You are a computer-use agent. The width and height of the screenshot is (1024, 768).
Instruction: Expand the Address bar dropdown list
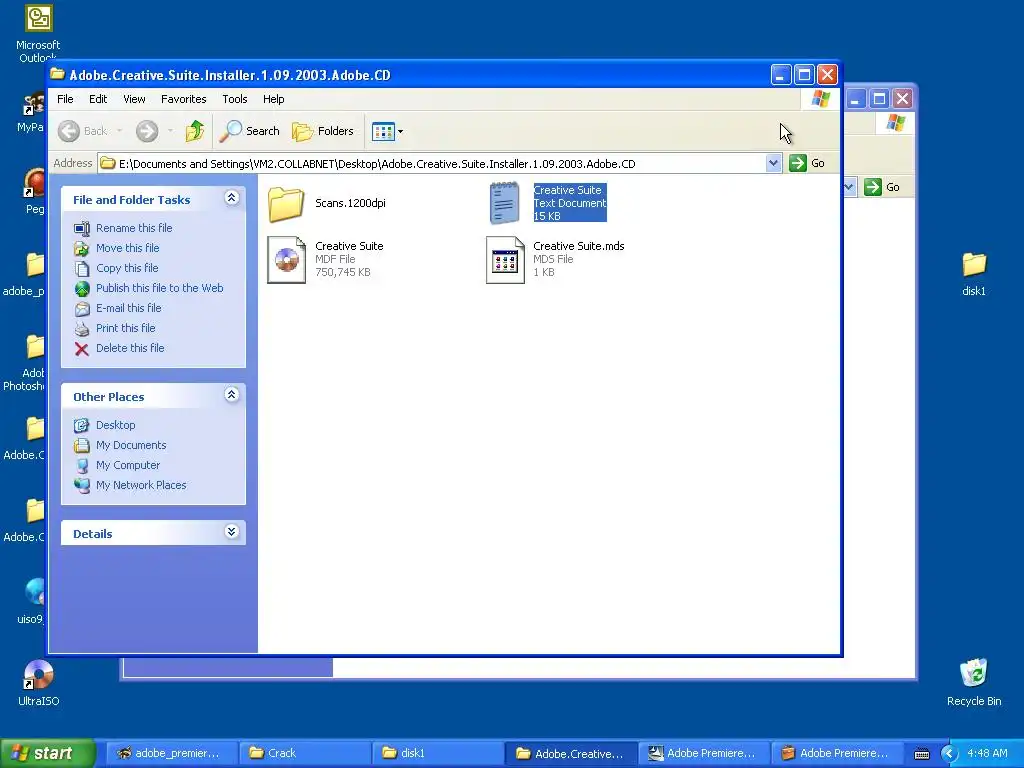click(773, 163)
